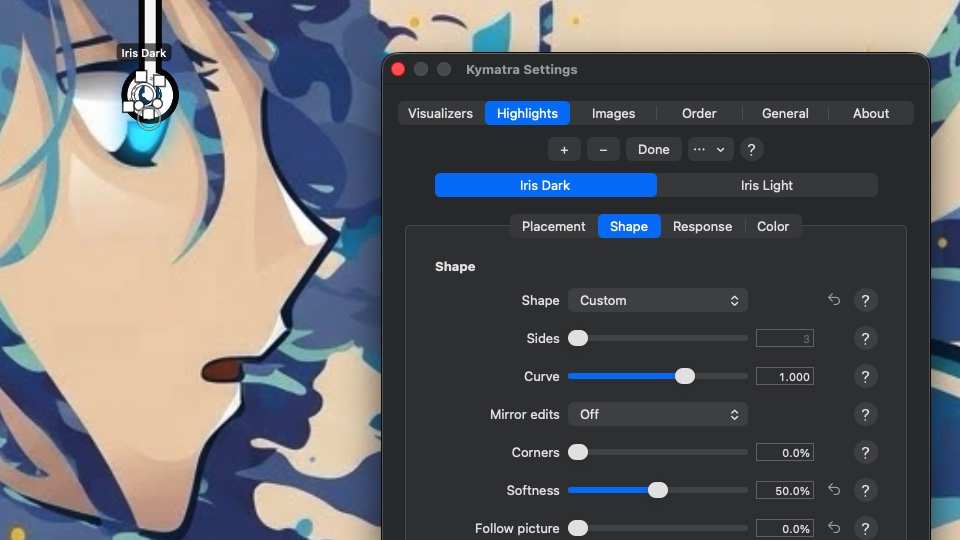Image resolution: width=960 pixels, height=540 pixels.
Task: Open help for the Curve slider
Action: click(x=865, y=377)
